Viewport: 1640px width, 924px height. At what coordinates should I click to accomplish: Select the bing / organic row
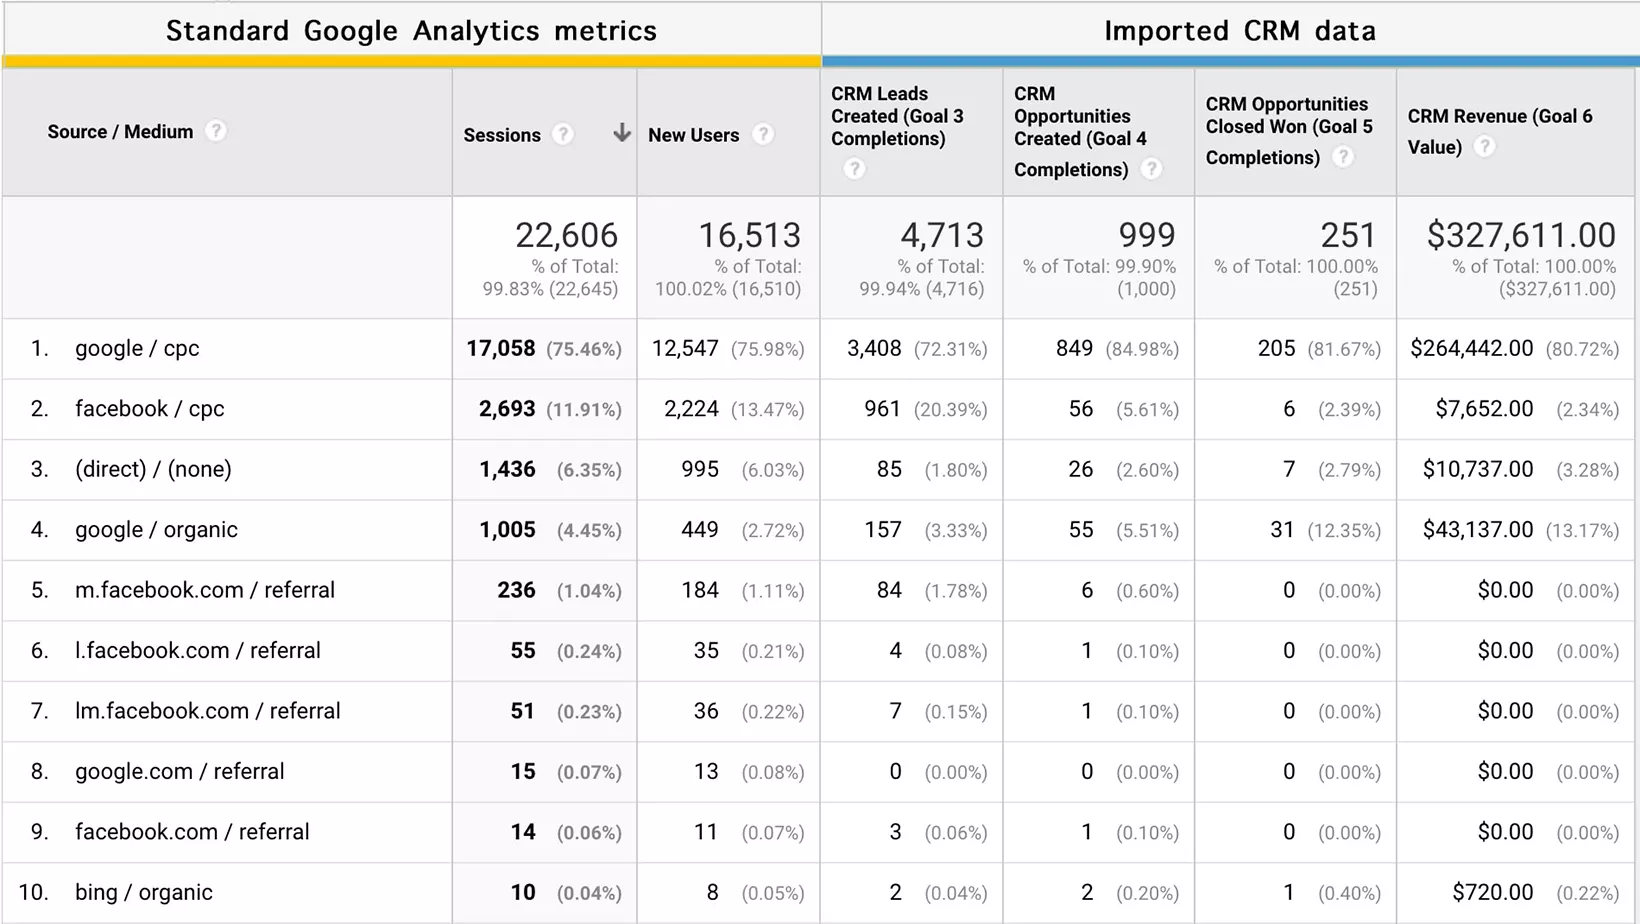click(x=143, y=892)
